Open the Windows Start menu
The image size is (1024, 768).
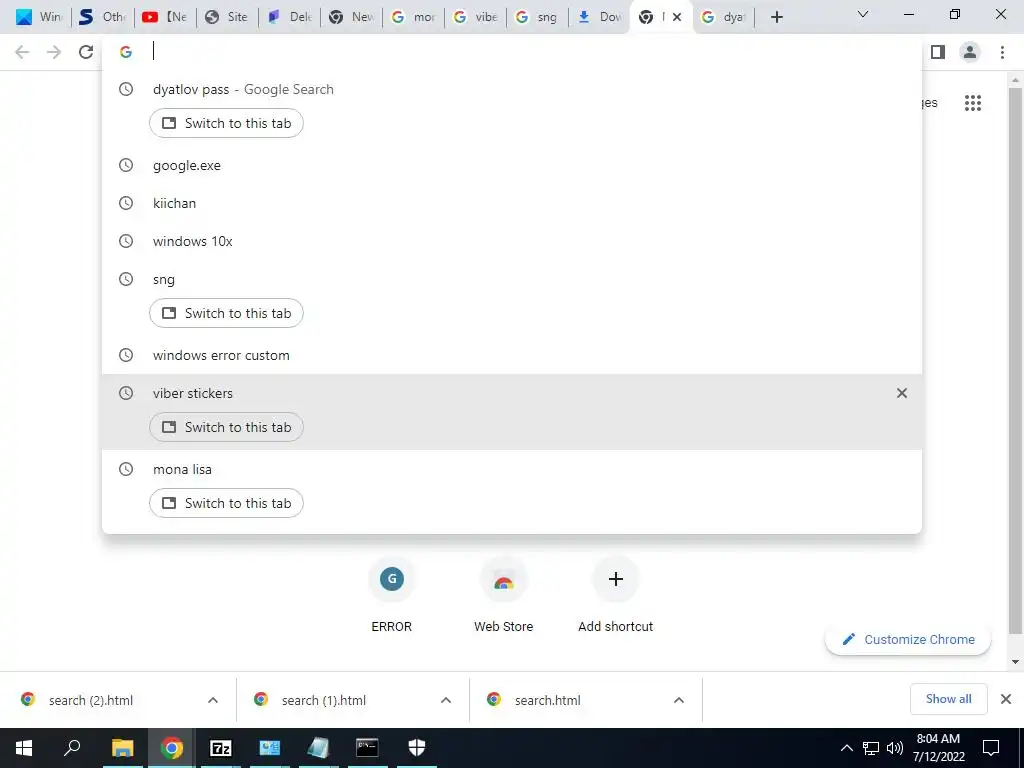[x=24, y=748]
